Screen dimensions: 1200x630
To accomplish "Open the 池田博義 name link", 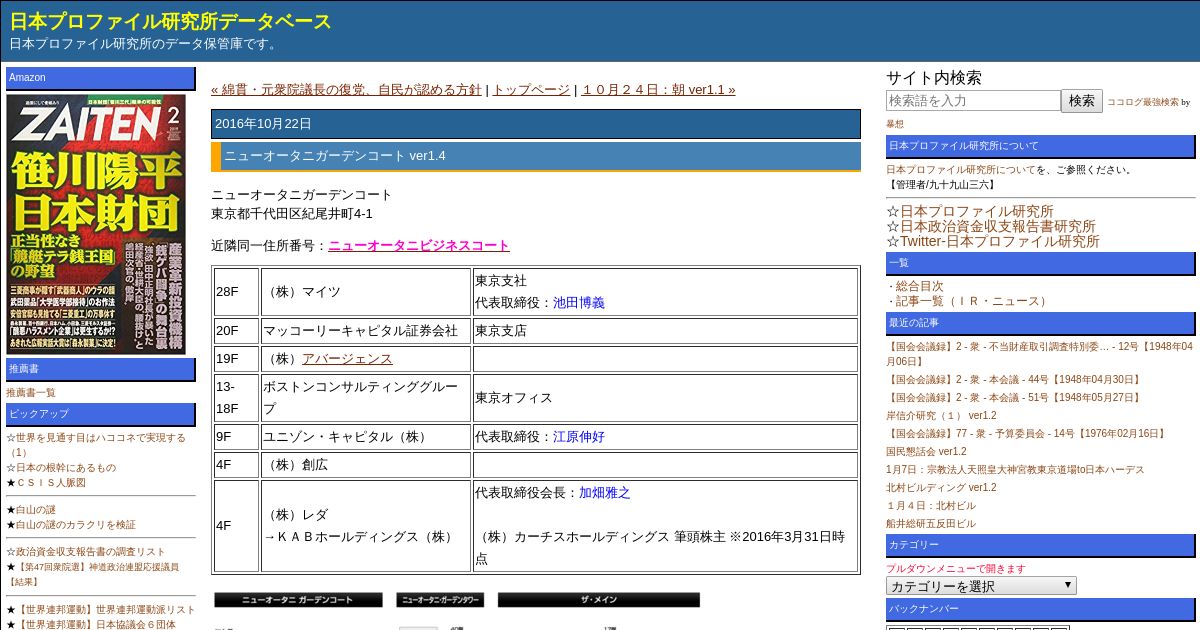I will coord(579,302).
